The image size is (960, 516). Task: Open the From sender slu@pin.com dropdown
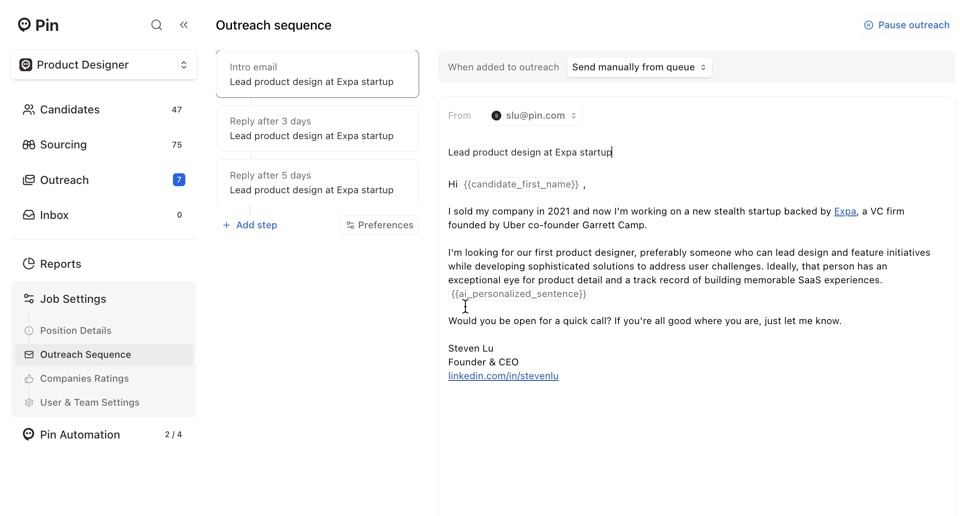tap(535, 116)
